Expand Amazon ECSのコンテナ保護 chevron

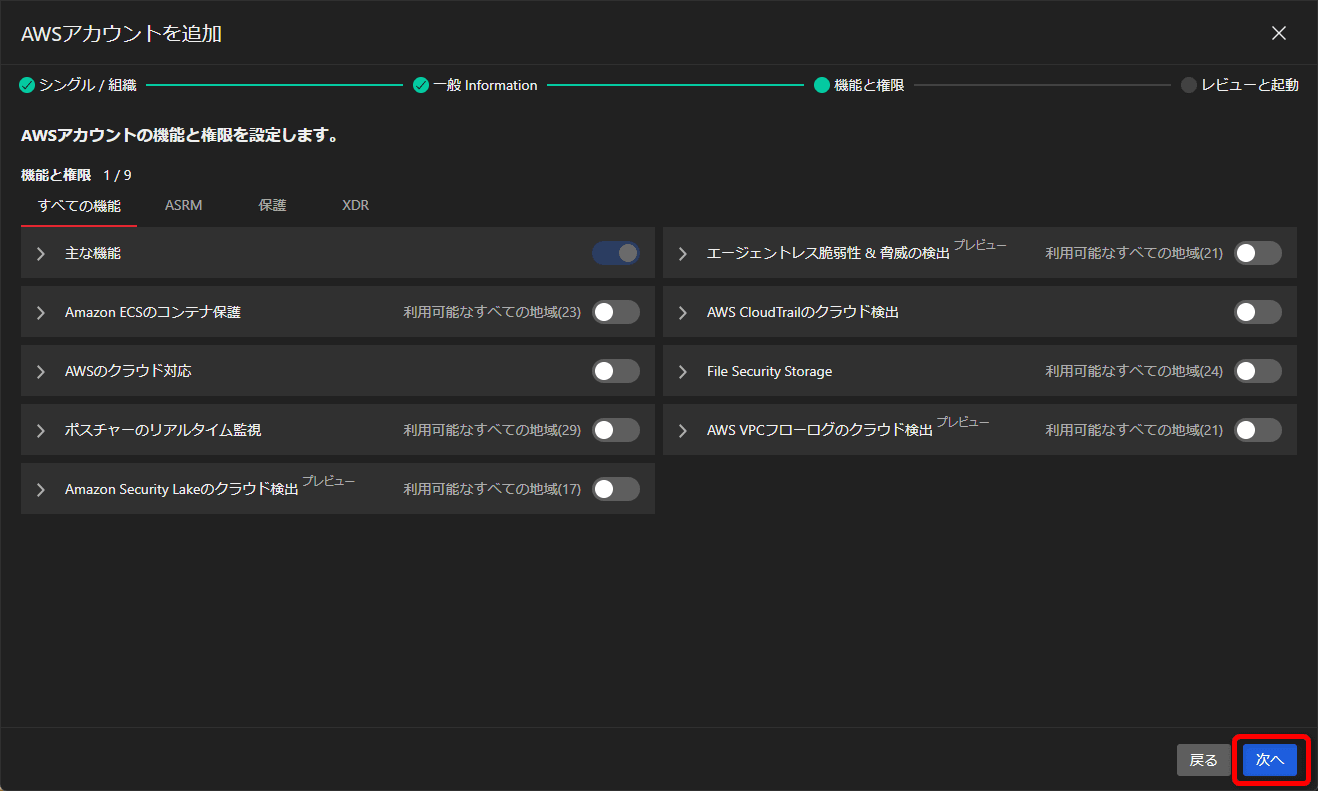tap(41, 313)
